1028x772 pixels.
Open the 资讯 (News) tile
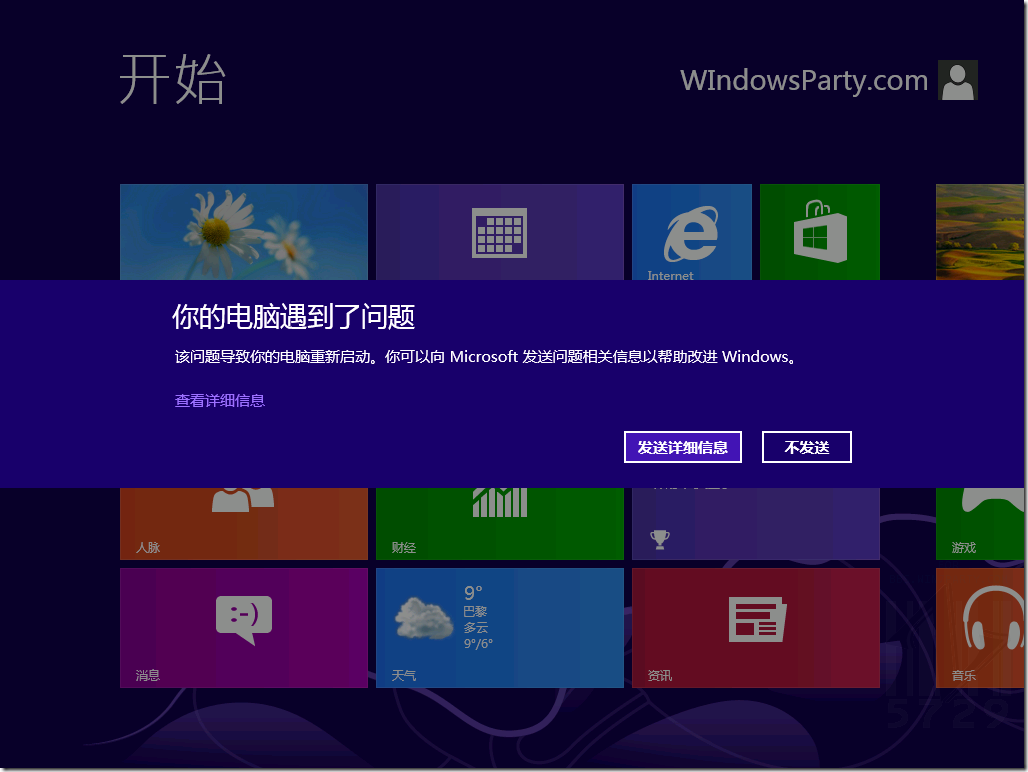coord(756,627)
